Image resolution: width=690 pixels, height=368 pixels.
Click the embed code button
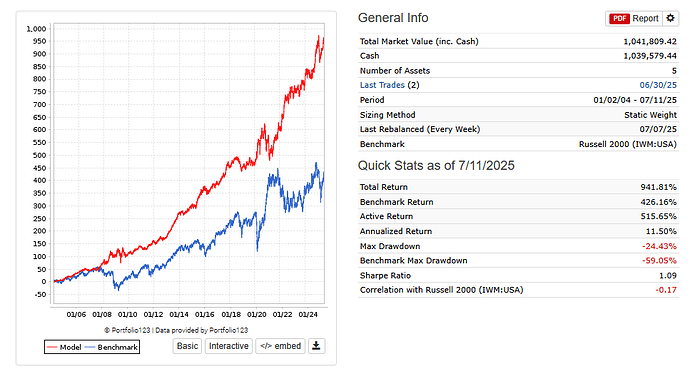pos(280,346)
